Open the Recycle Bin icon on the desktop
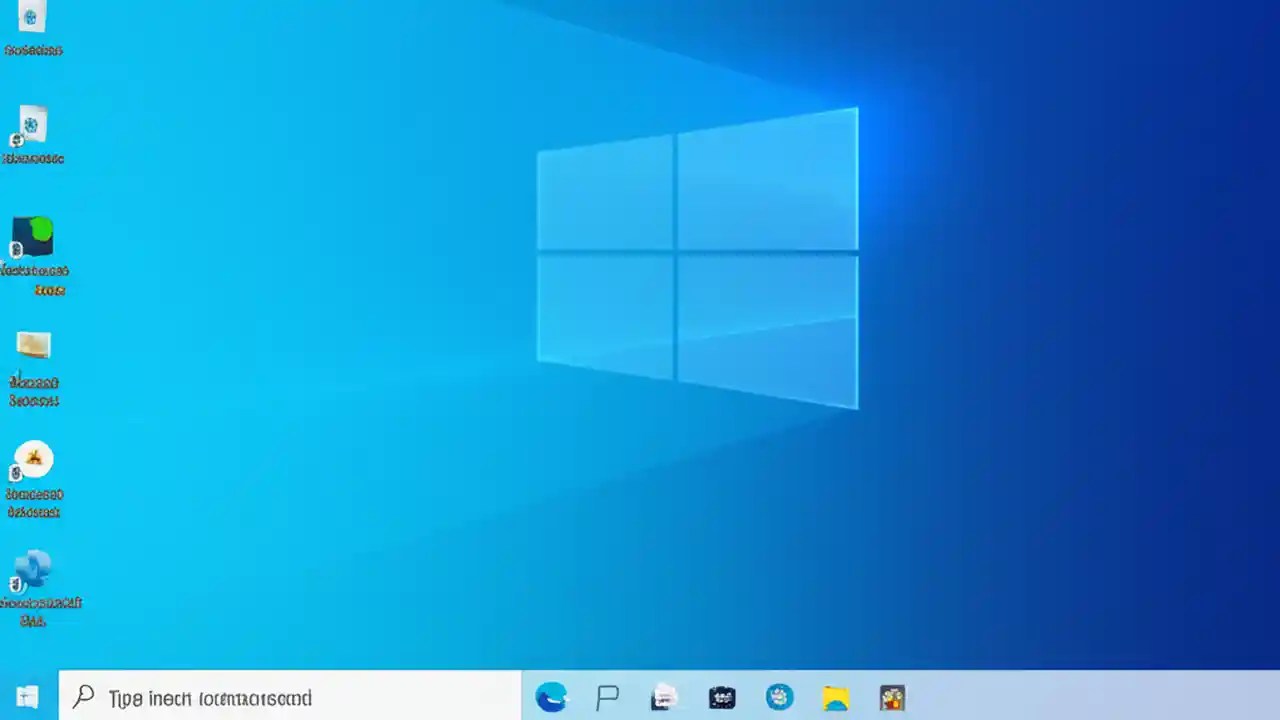1280x720 pixels. (33, 20)
